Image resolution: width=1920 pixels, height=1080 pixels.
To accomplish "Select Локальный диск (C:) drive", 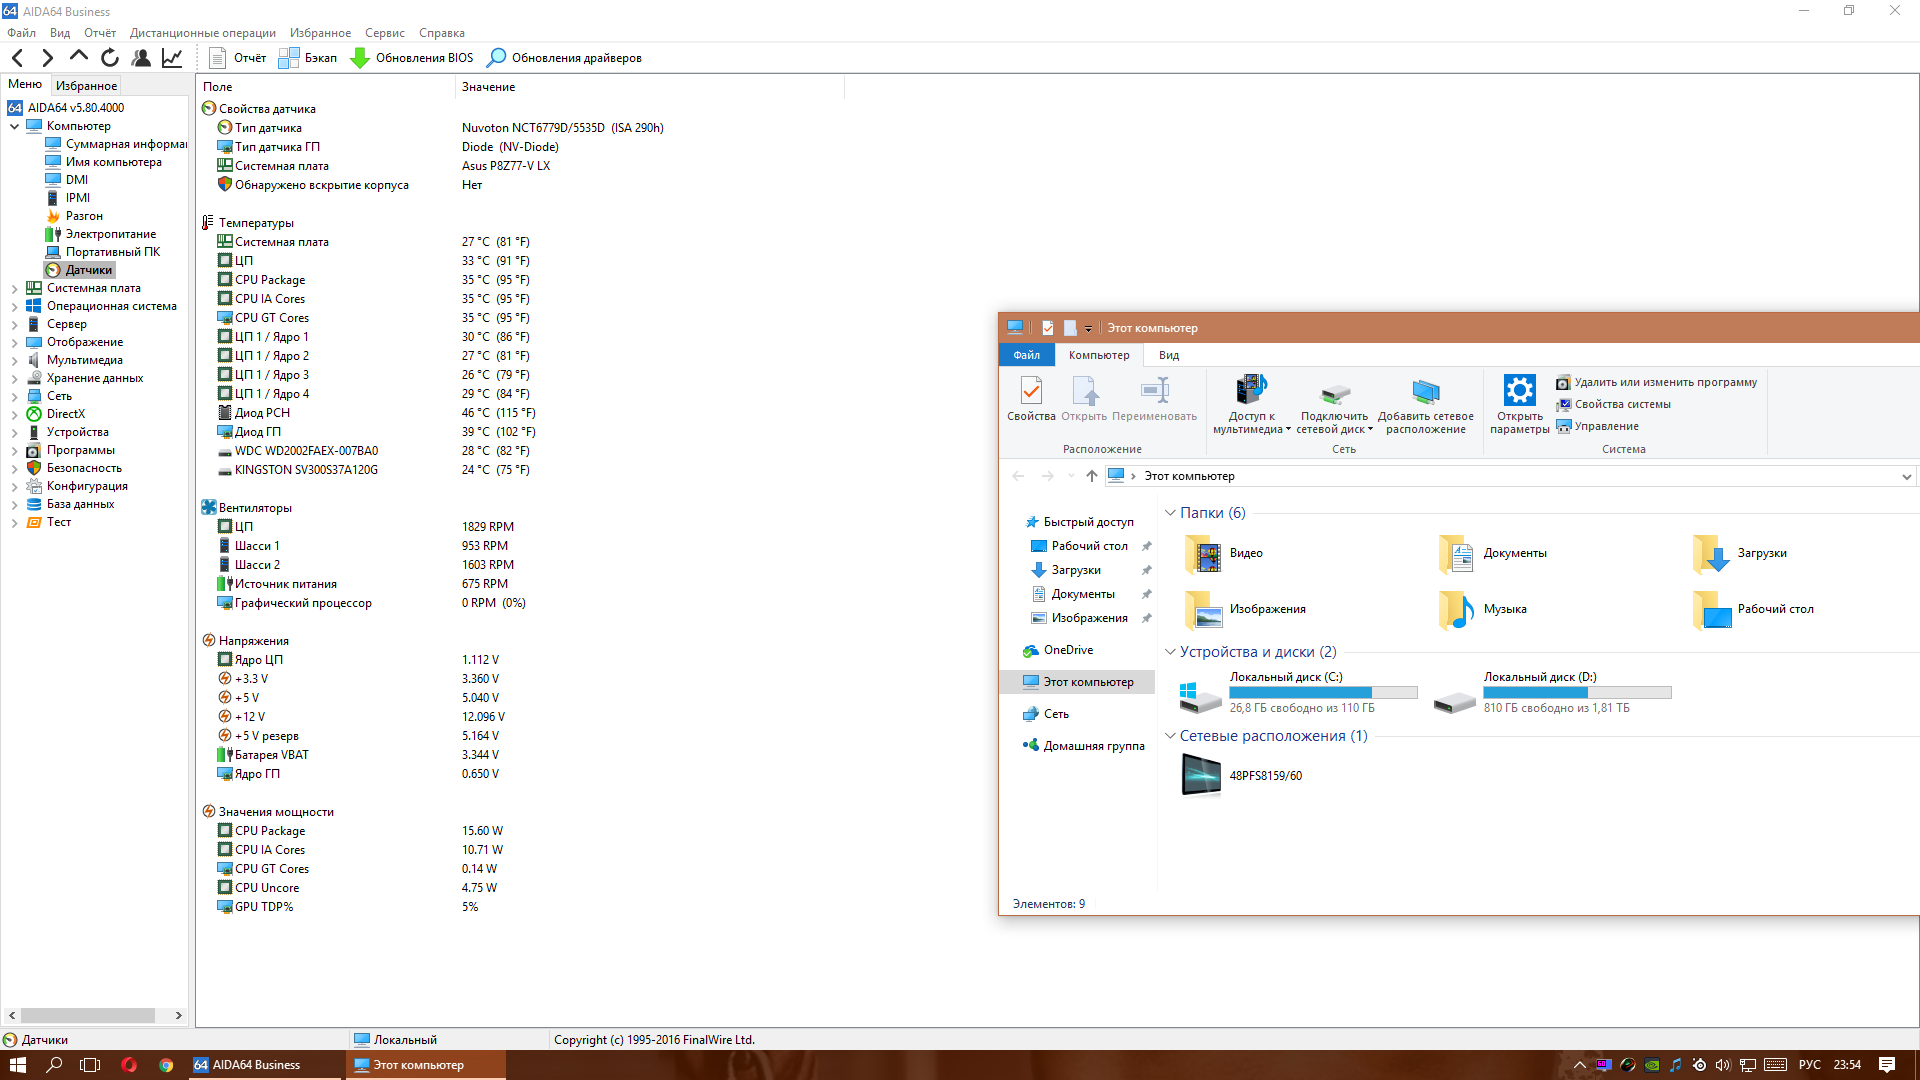I will tap(1298, 692).
